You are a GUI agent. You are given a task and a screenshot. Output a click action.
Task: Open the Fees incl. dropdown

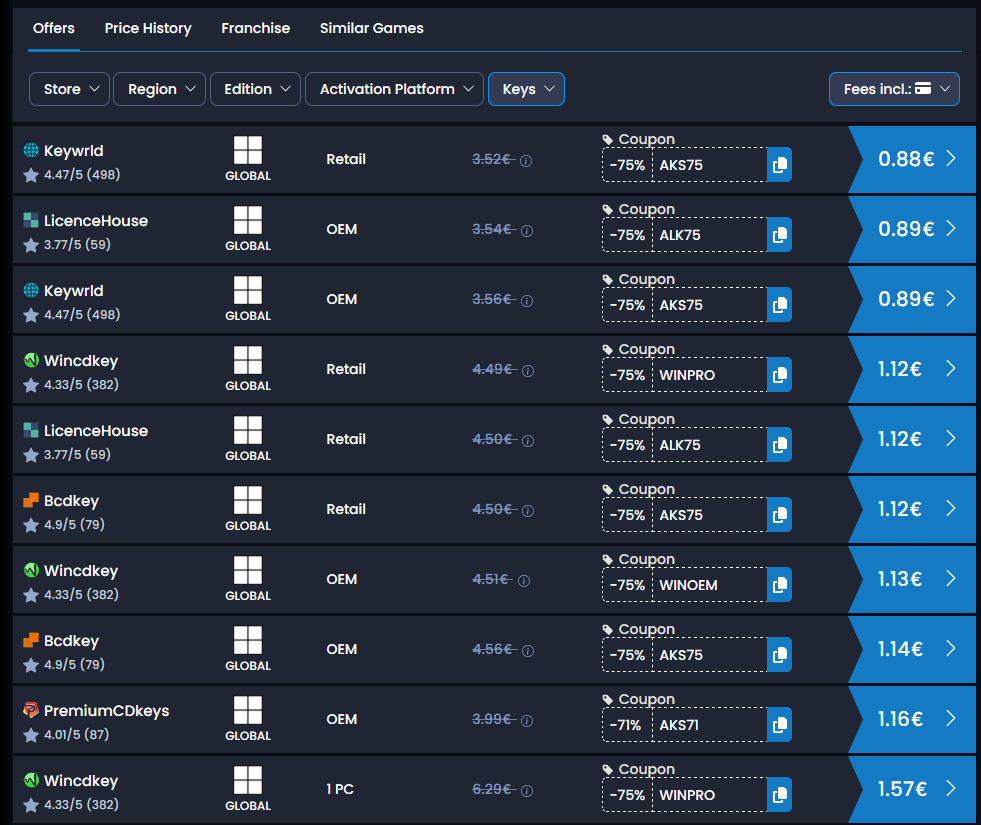pyautogui.click(x=894, y=89)
